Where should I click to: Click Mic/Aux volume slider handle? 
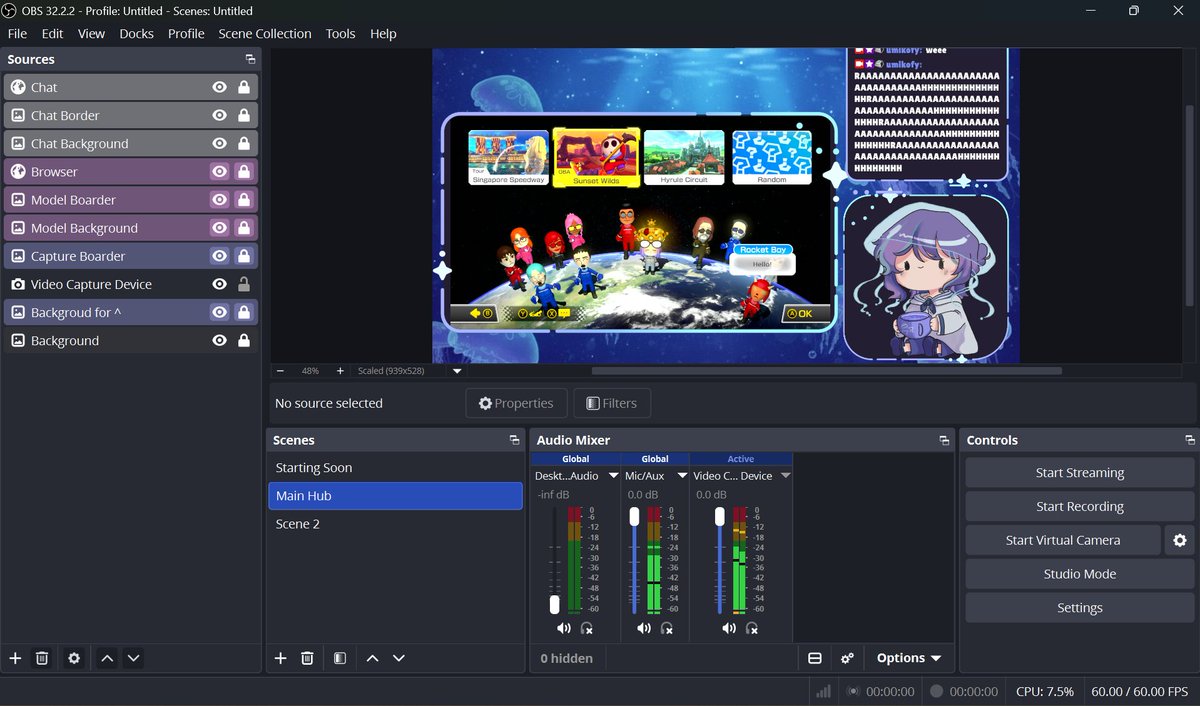(634, 517)
